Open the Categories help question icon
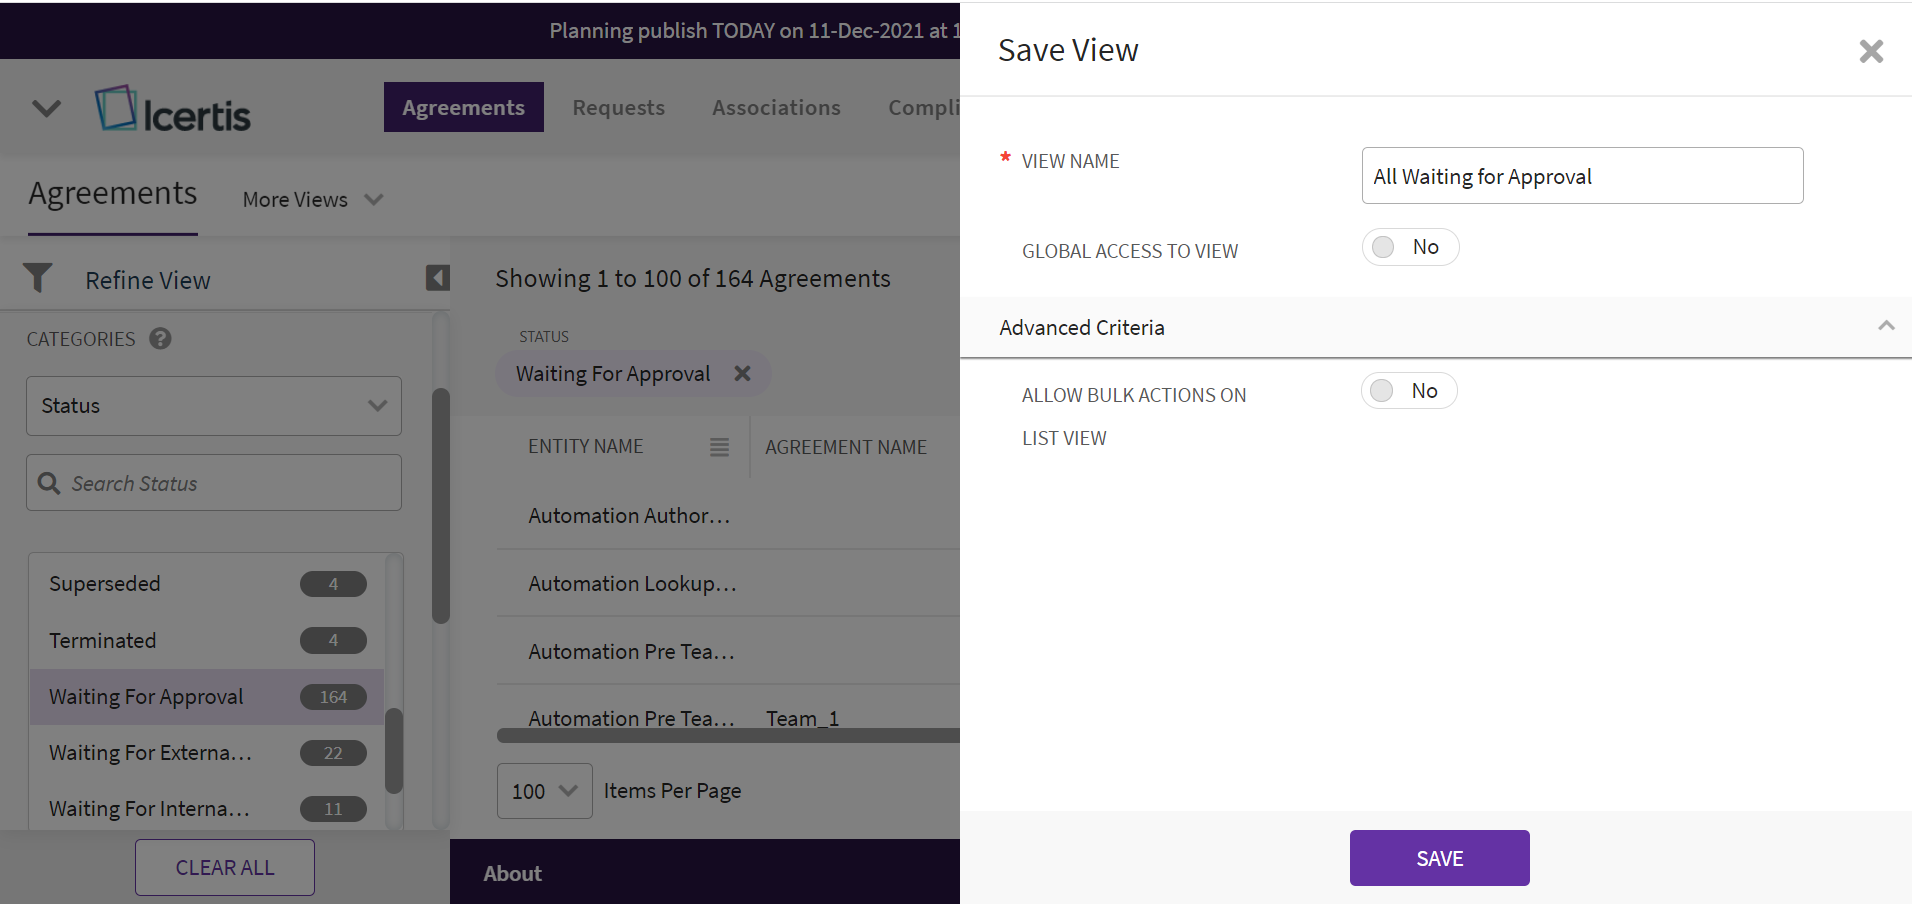 pyautogui.click(x=160, y=339)
